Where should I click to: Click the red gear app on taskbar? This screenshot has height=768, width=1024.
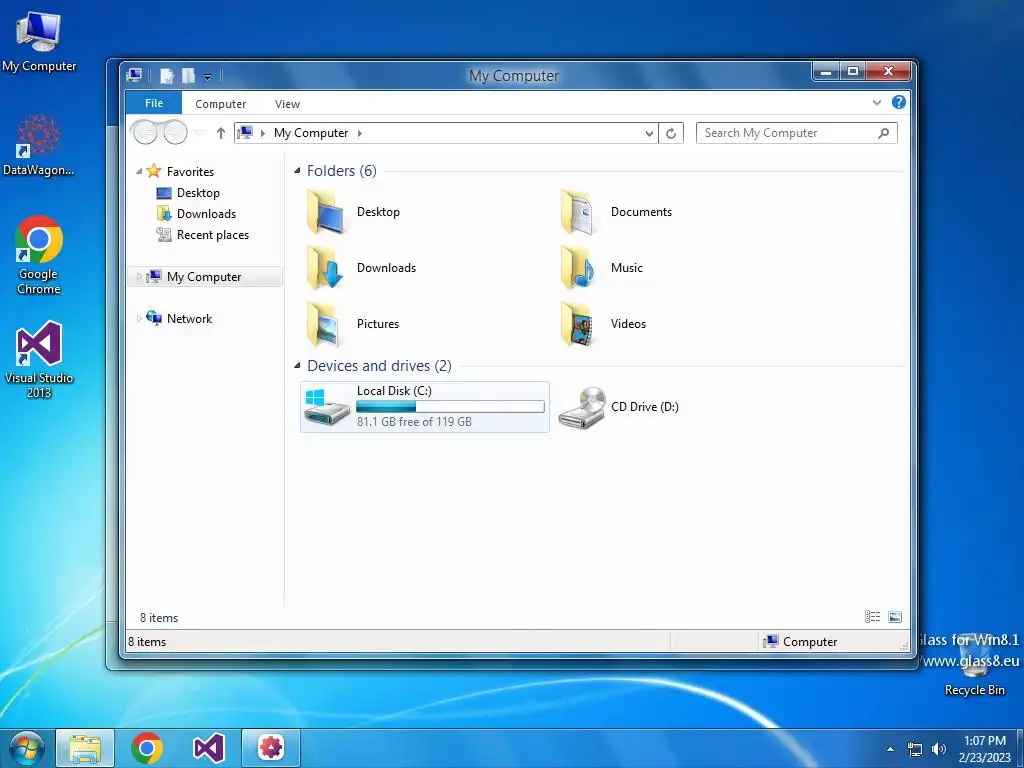coord(271,748)
